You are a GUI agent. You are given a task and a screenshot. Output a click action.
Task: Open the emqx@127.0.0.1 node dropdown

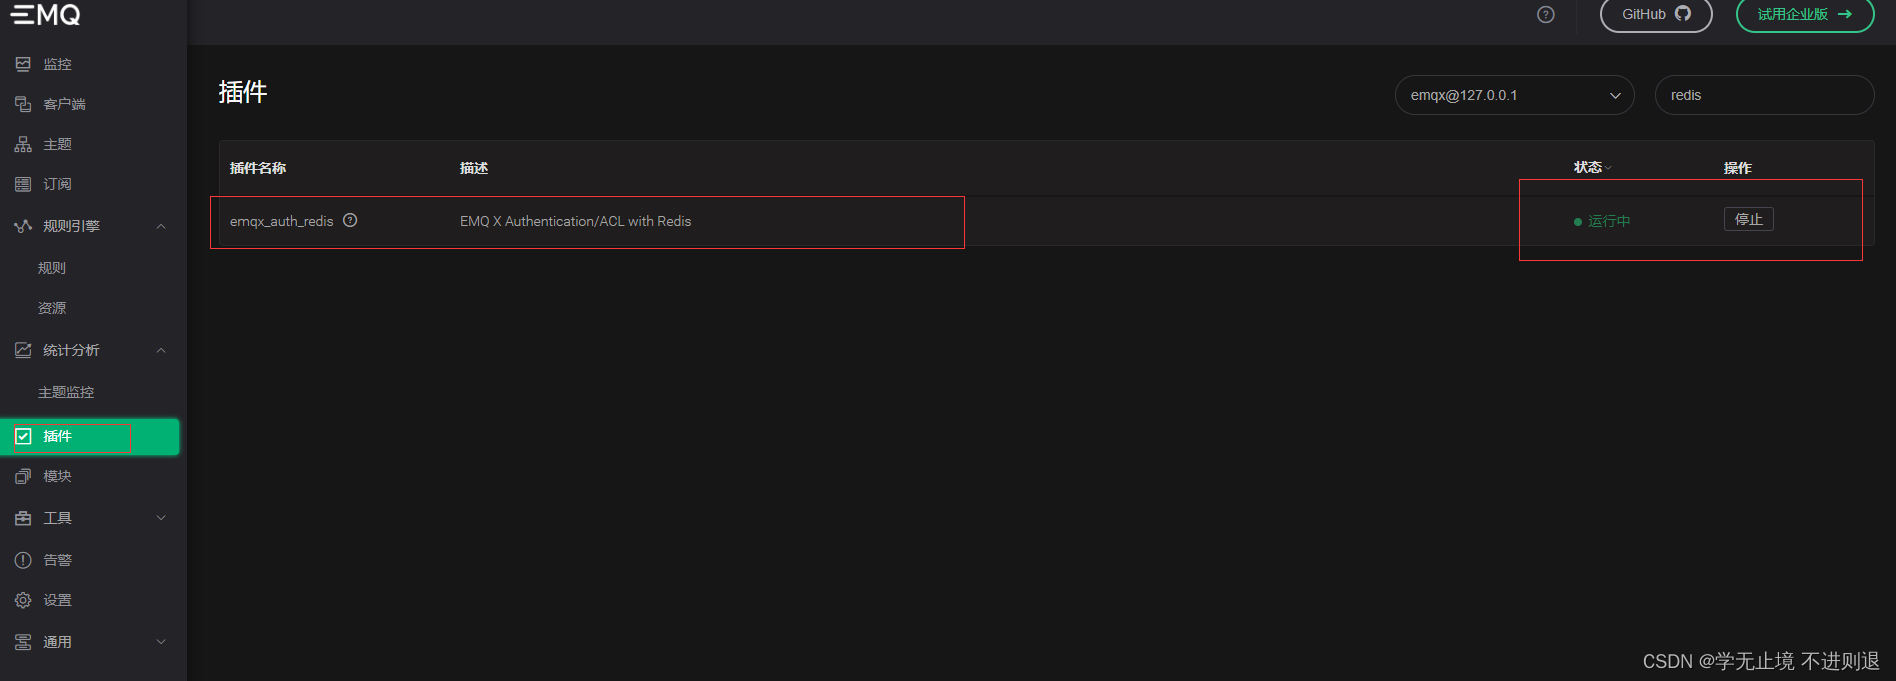[1514, 95]
